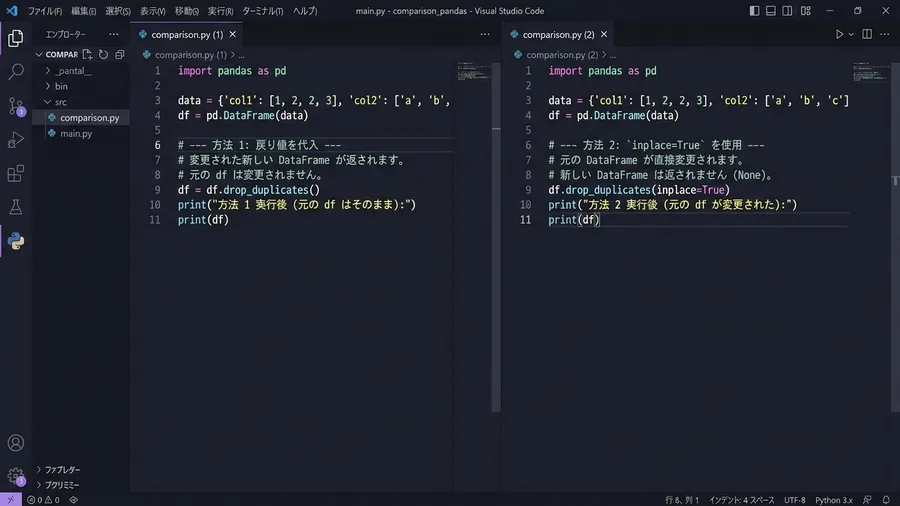Change UTF-8 file encoding
Screen dimensions: 900x506
click(794, 500)
